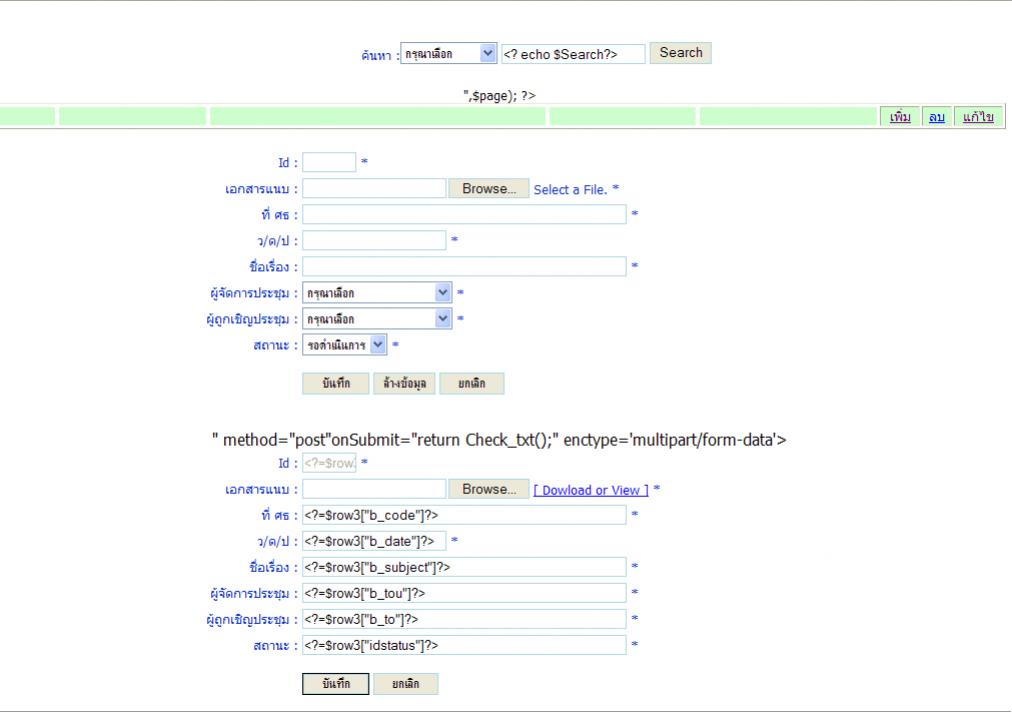Click the Id field in upper form
This screenshot has width=1012, height=712.
[329, 162]
